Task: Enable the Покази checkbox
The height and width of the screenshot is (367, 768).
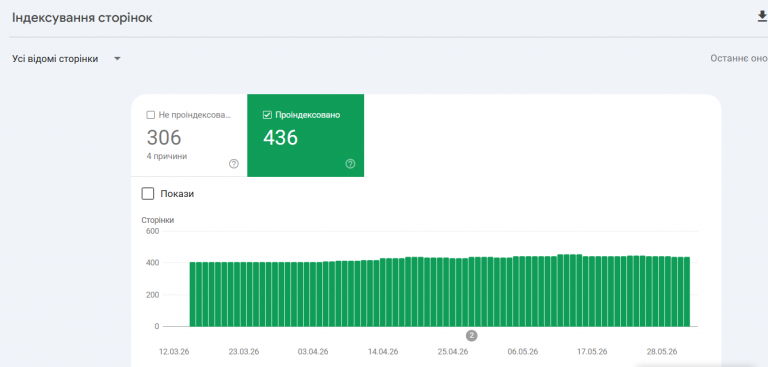Action: (x=147, y=194)
